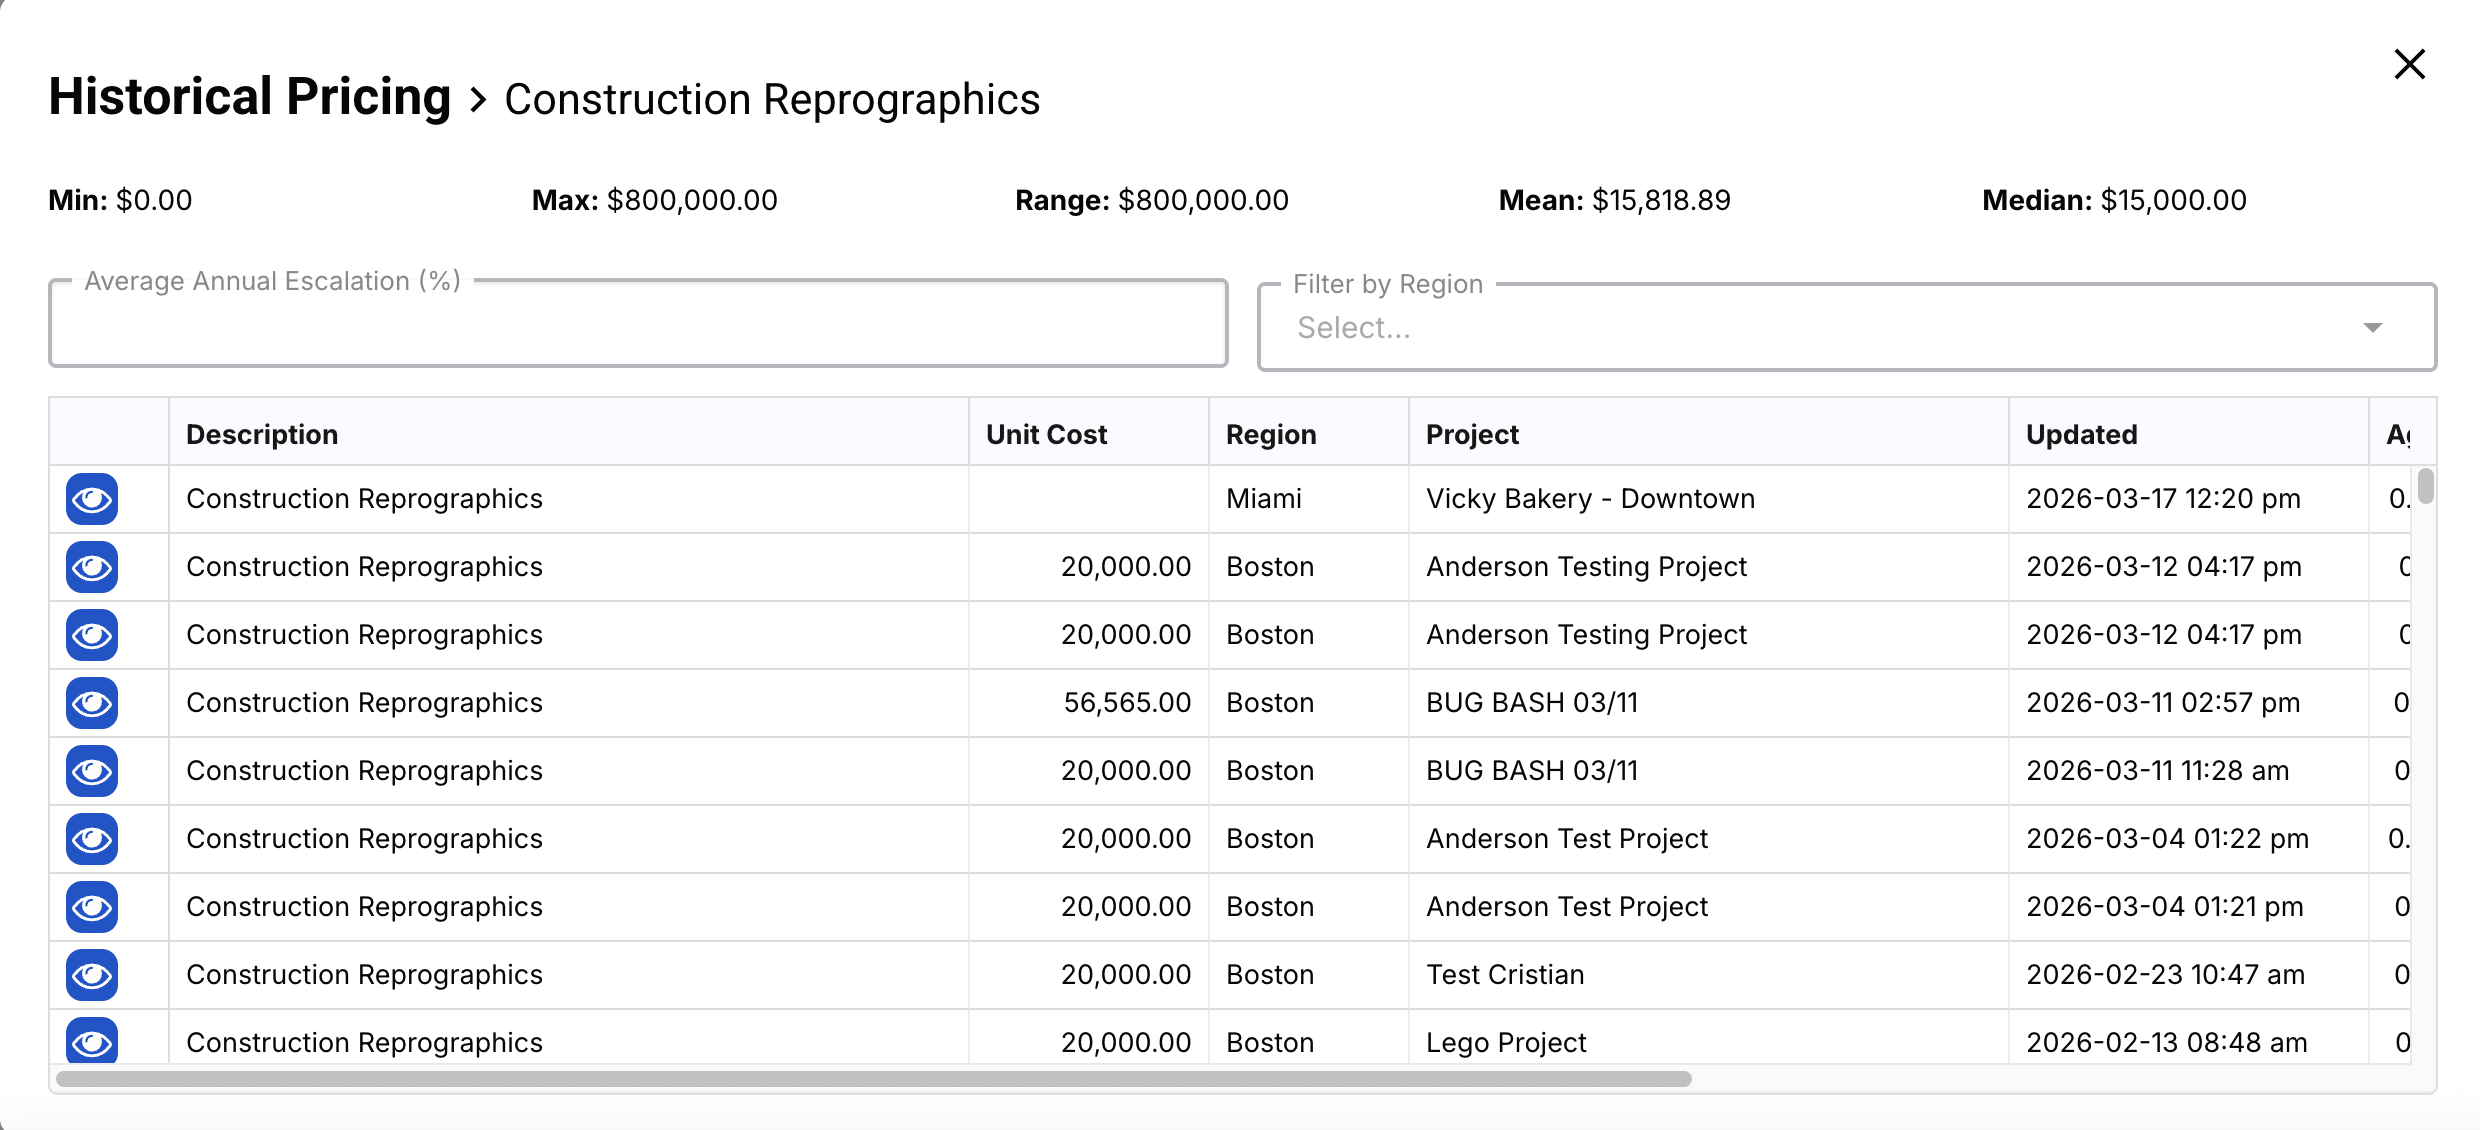Sort by the Unit Cost column header
Viewport: 2480px width, 1130px height.
tap(1046, 434)
